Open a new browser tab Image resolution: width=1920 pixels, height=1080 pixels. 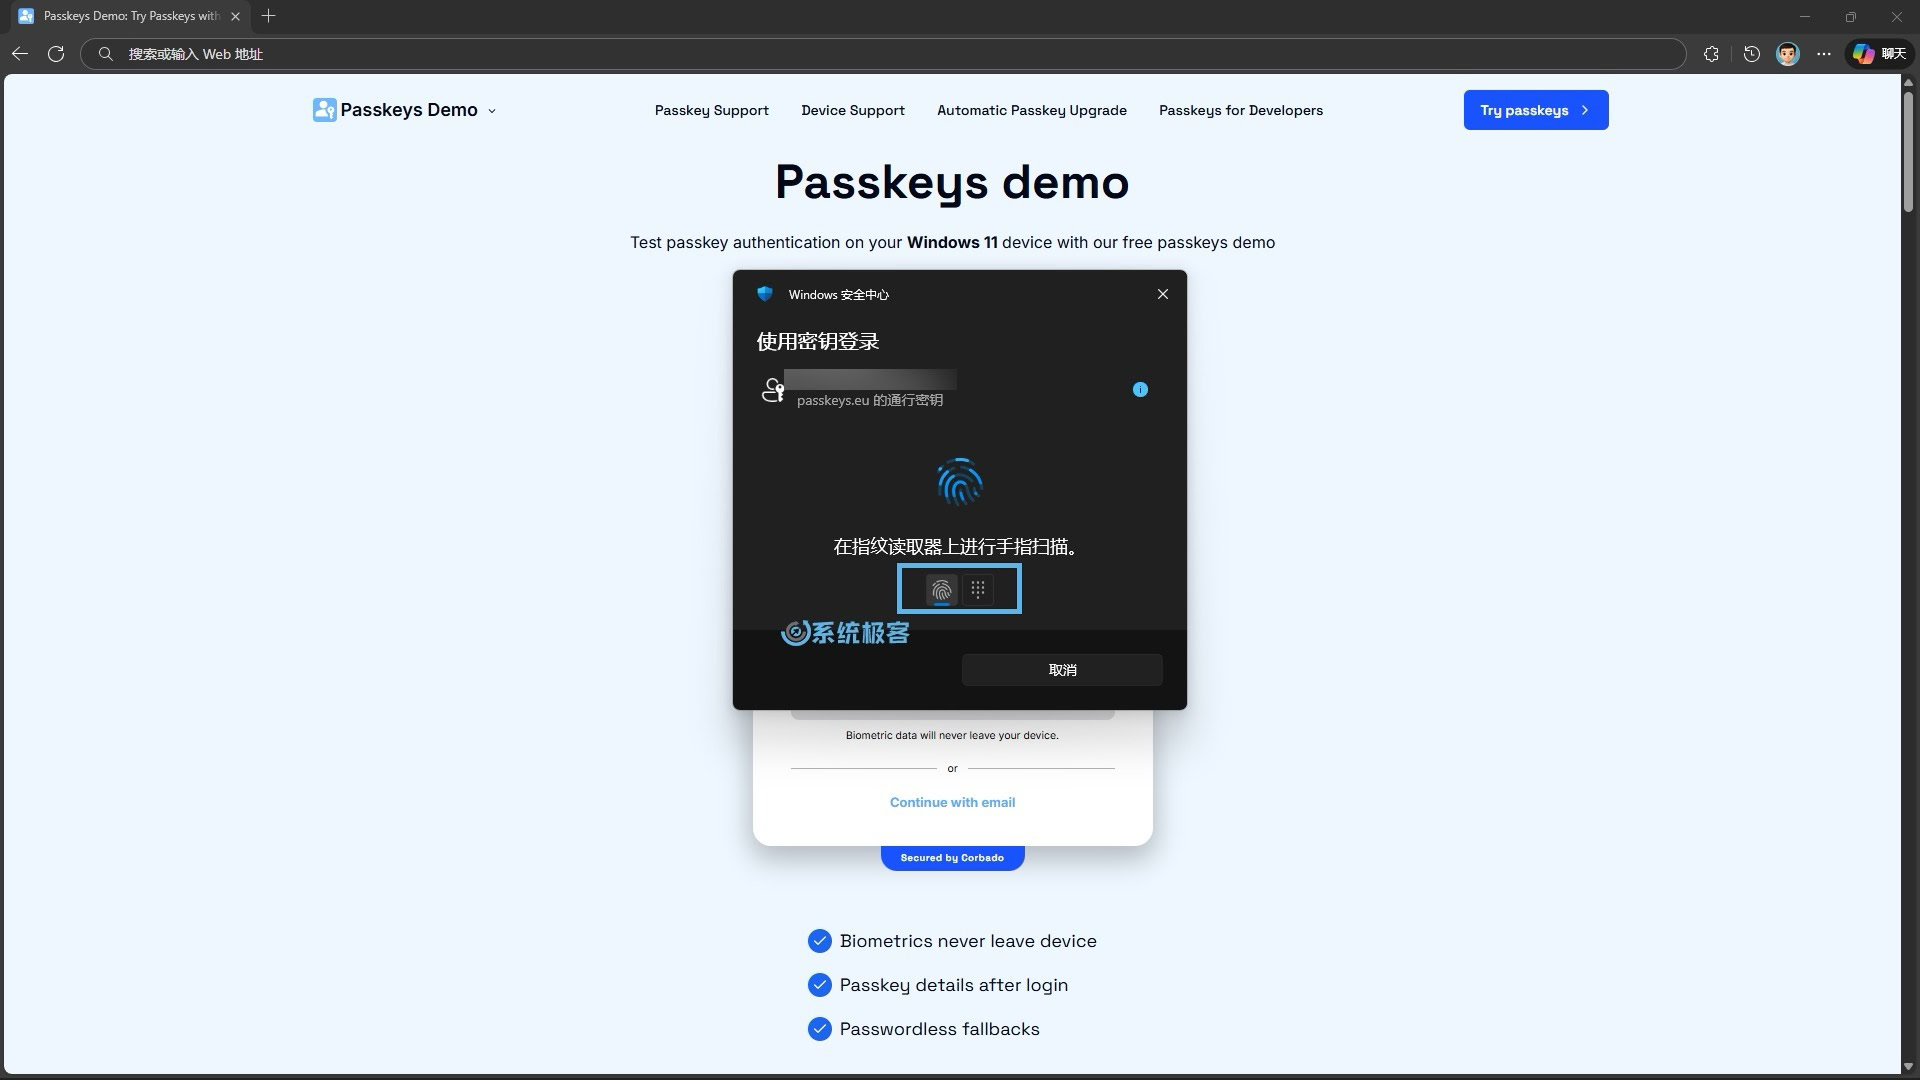tap(268, 16)
